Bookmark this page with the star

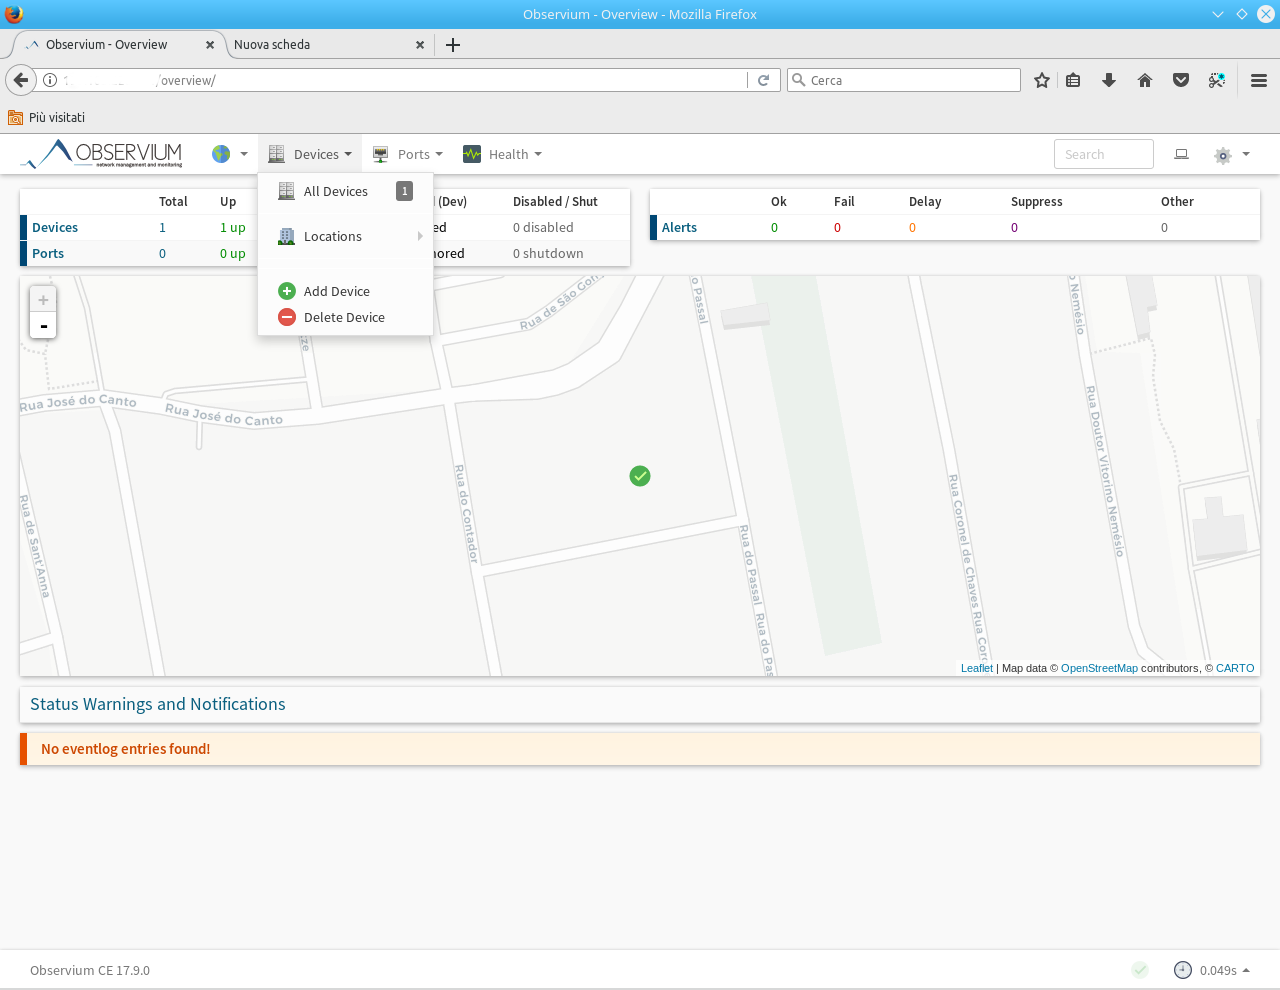click(1042, 80)
